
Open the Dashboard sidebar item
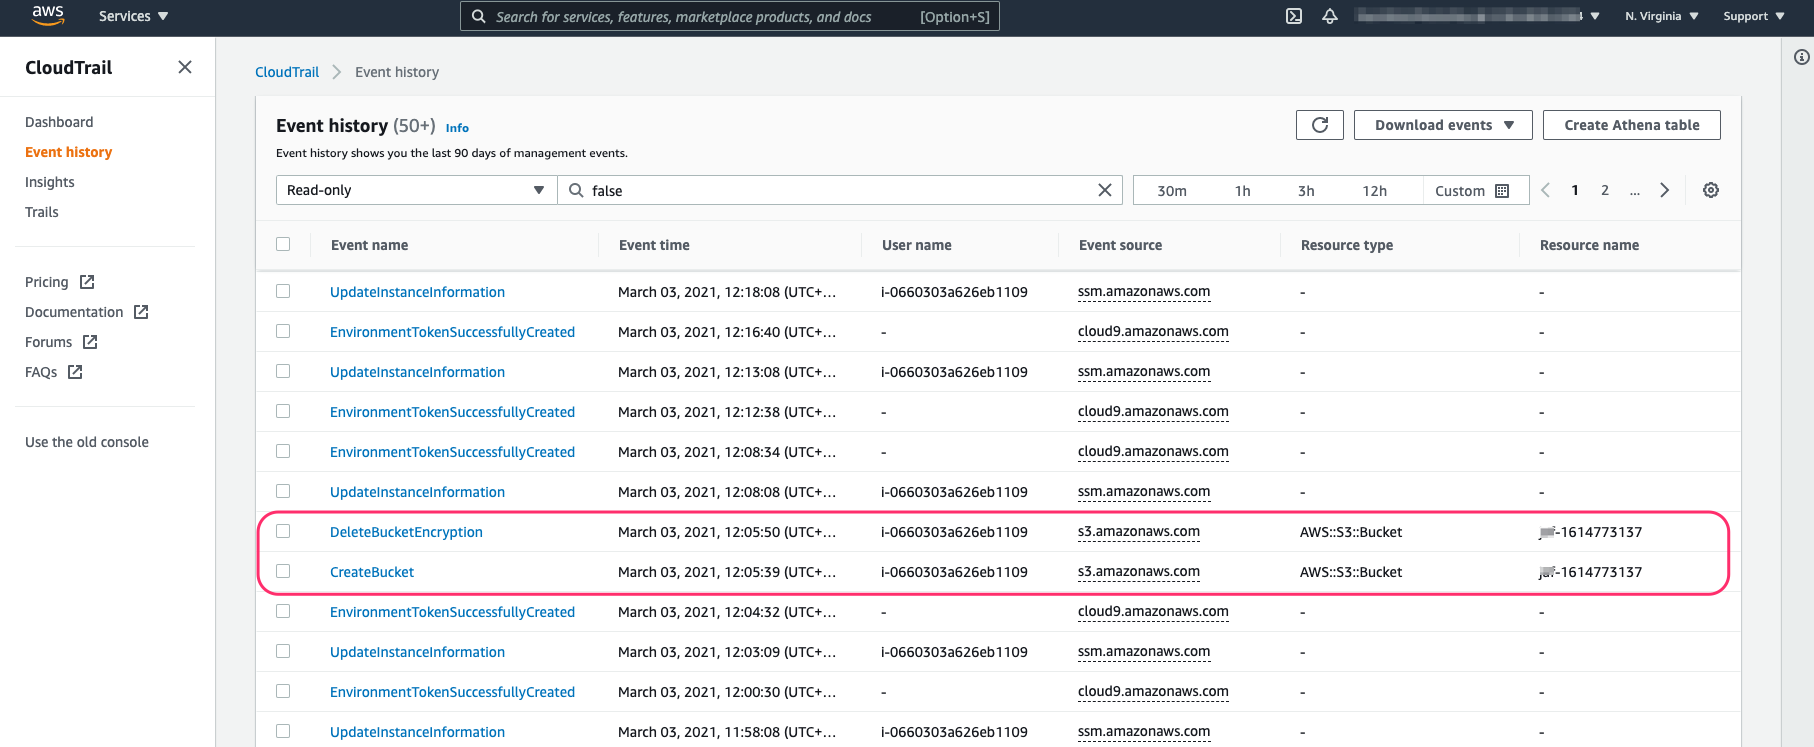click(59, 122)
